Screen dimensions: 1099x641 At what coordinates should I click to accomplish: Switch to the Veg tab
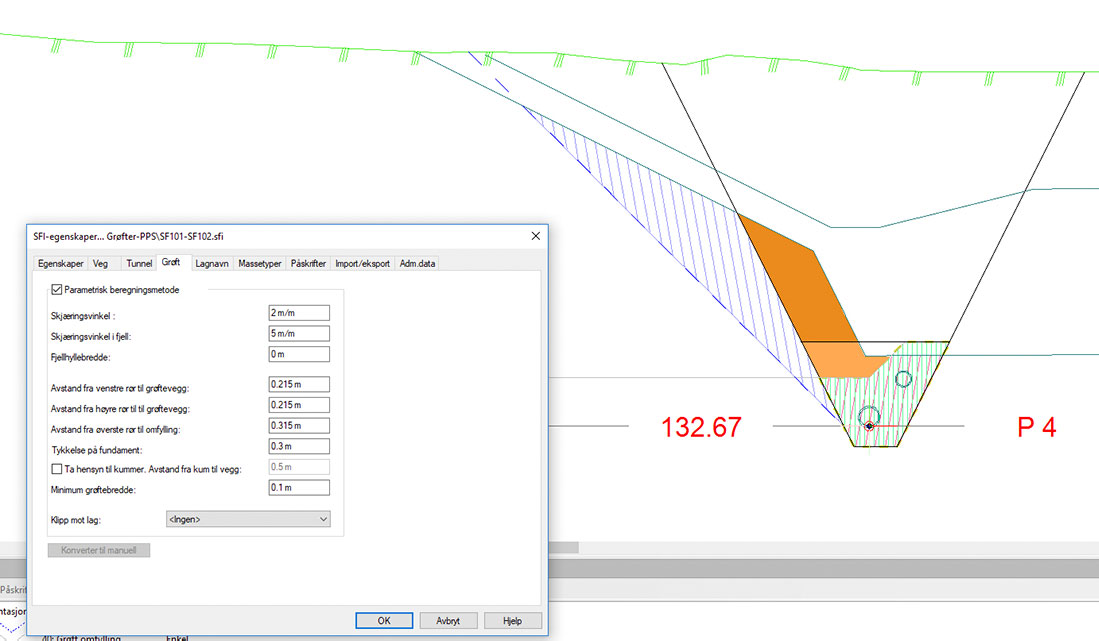[101, 264]
